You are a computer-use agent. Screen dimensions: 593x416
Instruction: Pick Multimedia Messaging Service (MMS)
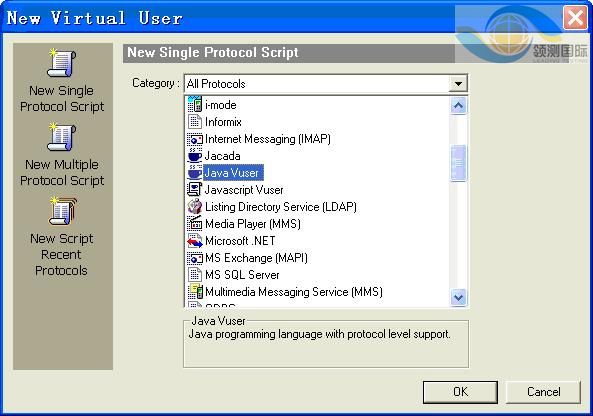(293, 292)
